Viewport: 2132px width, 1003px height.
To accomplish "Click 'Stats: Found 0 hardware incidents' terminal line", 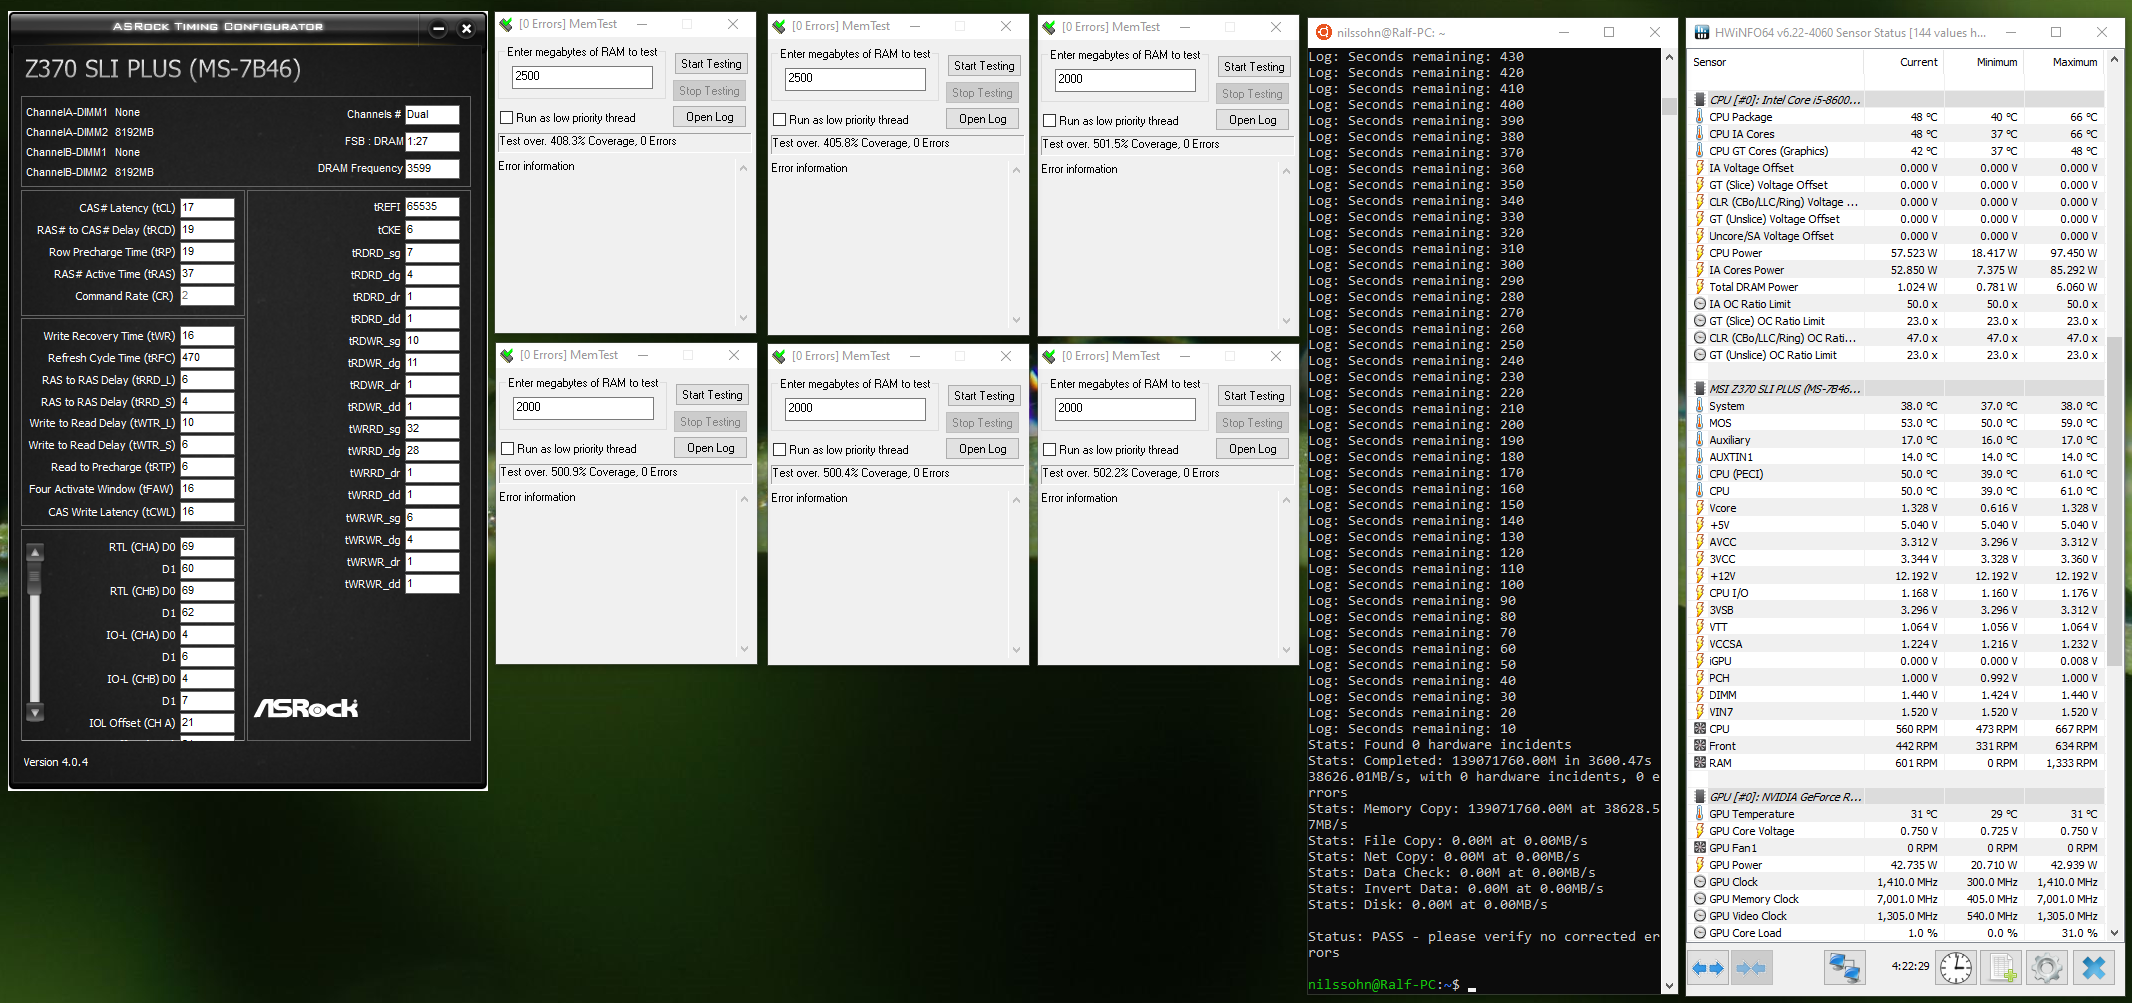I will click(x=1439, y=745).
